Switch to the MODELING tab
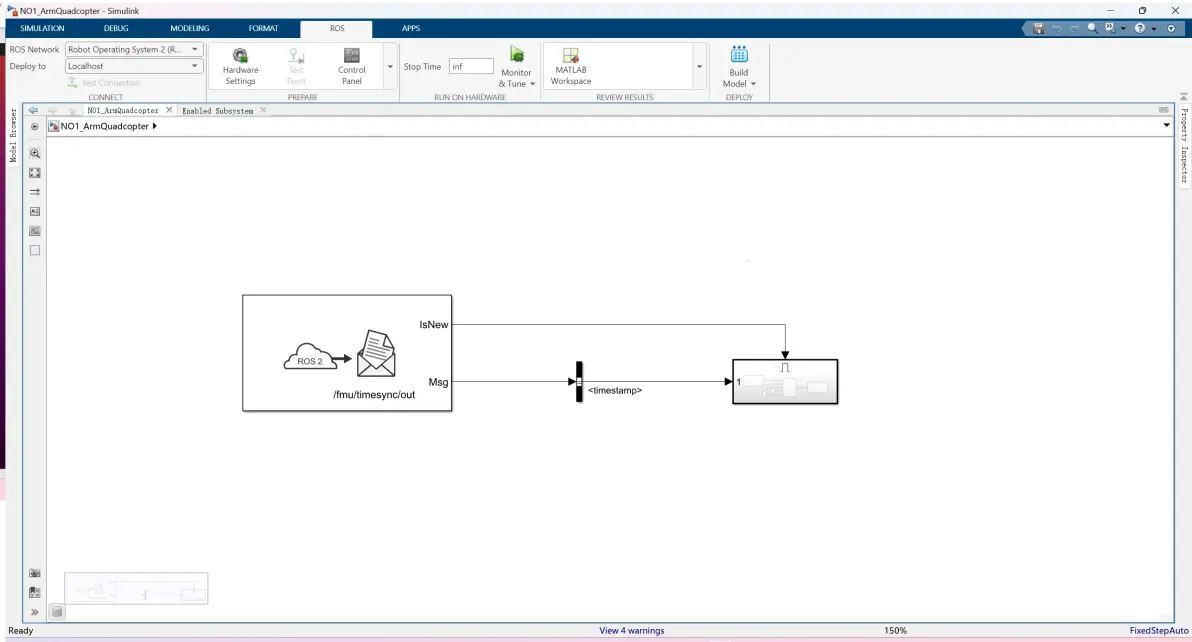 [x=189, y=28]
